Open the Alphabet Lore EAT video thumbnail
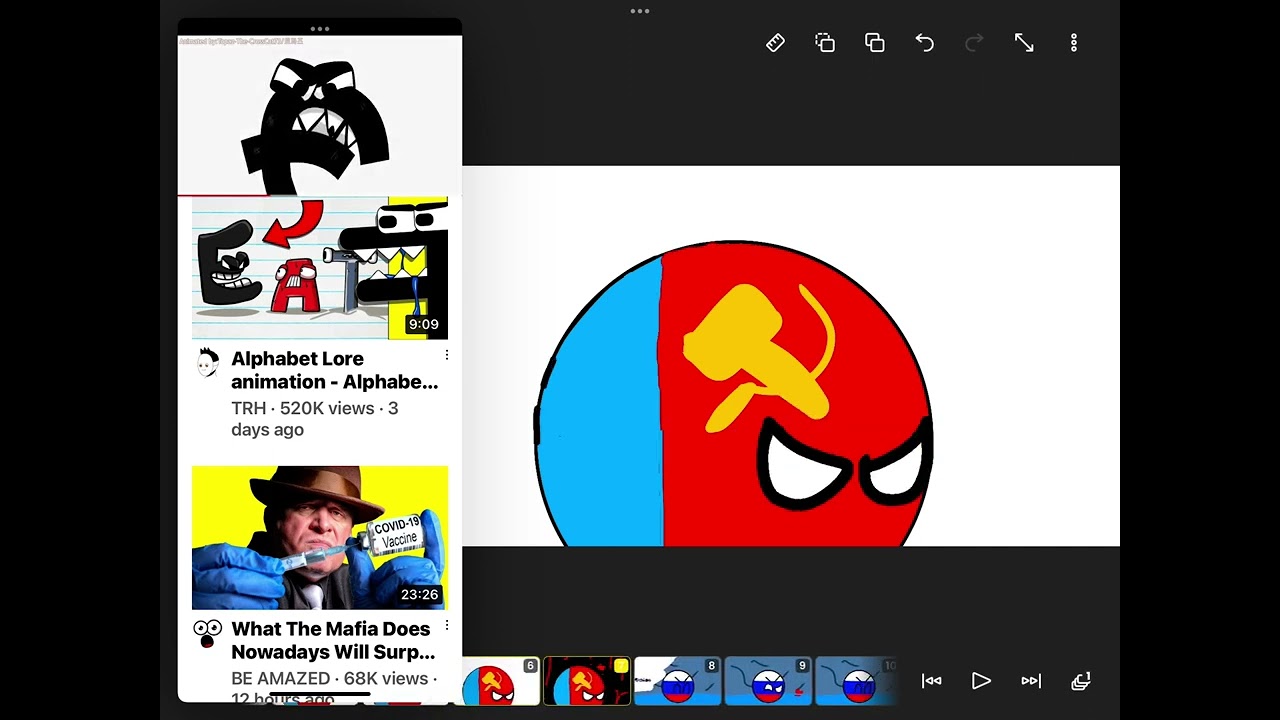This screenshot has height=720, width=1280. click(320, 268)
